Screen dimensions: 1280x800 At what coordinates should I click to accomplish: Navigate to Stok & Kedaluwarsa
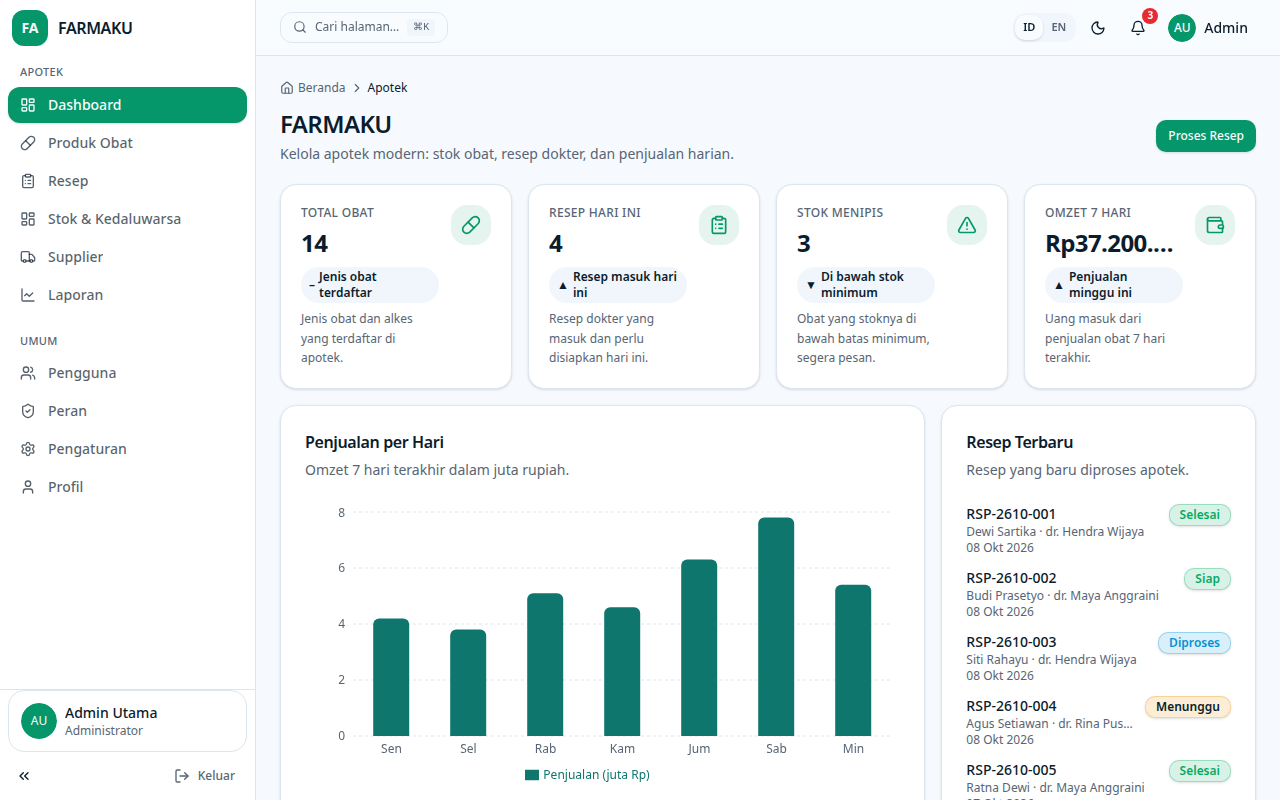click(127, 219)
